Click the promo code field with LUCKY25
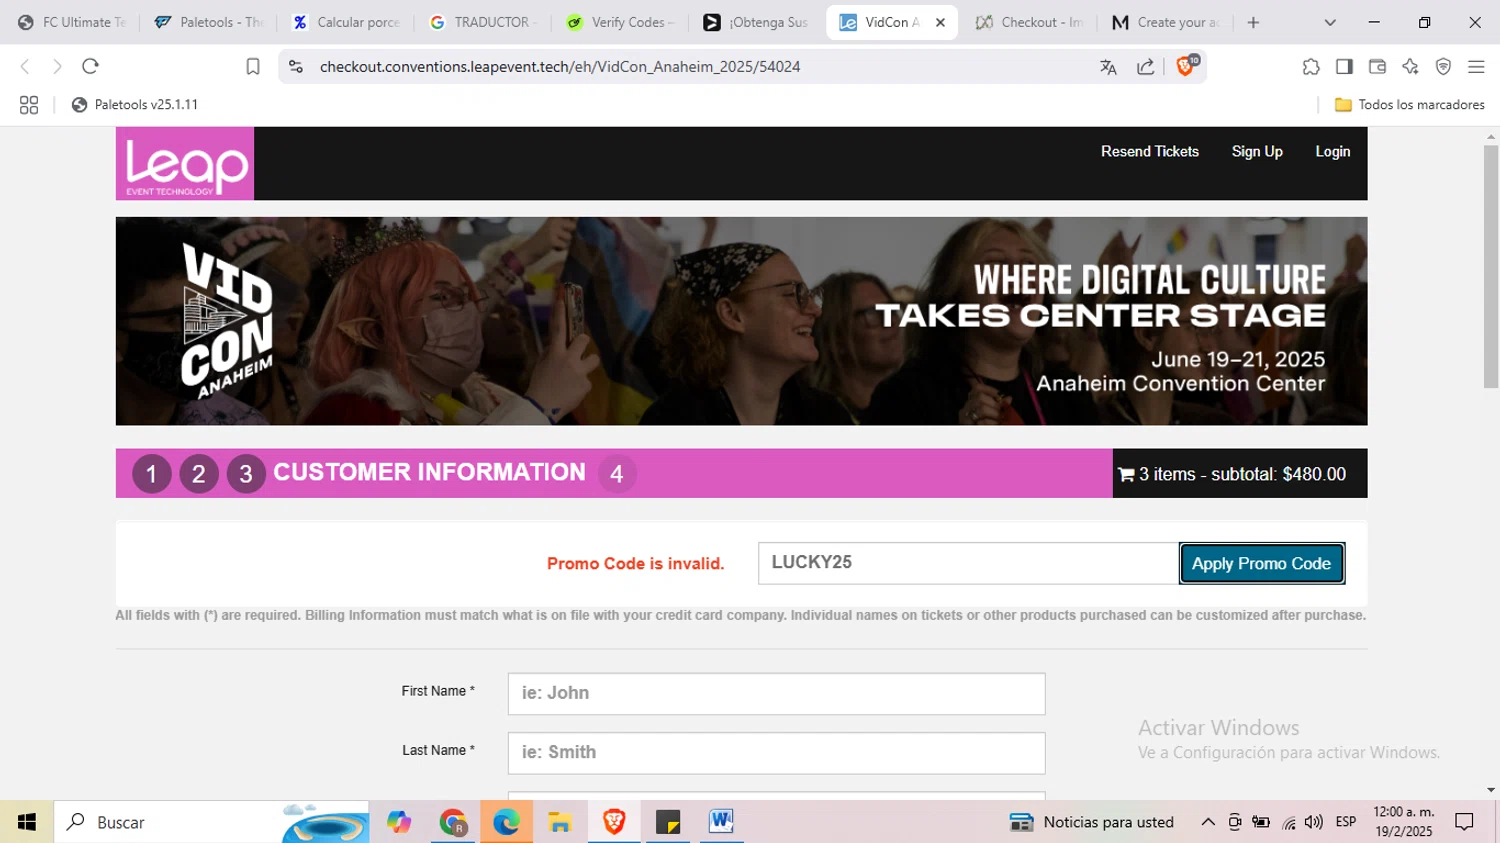Image resolution: width=1500 pixels, height=843 pixels. click(x=968, y=563)
